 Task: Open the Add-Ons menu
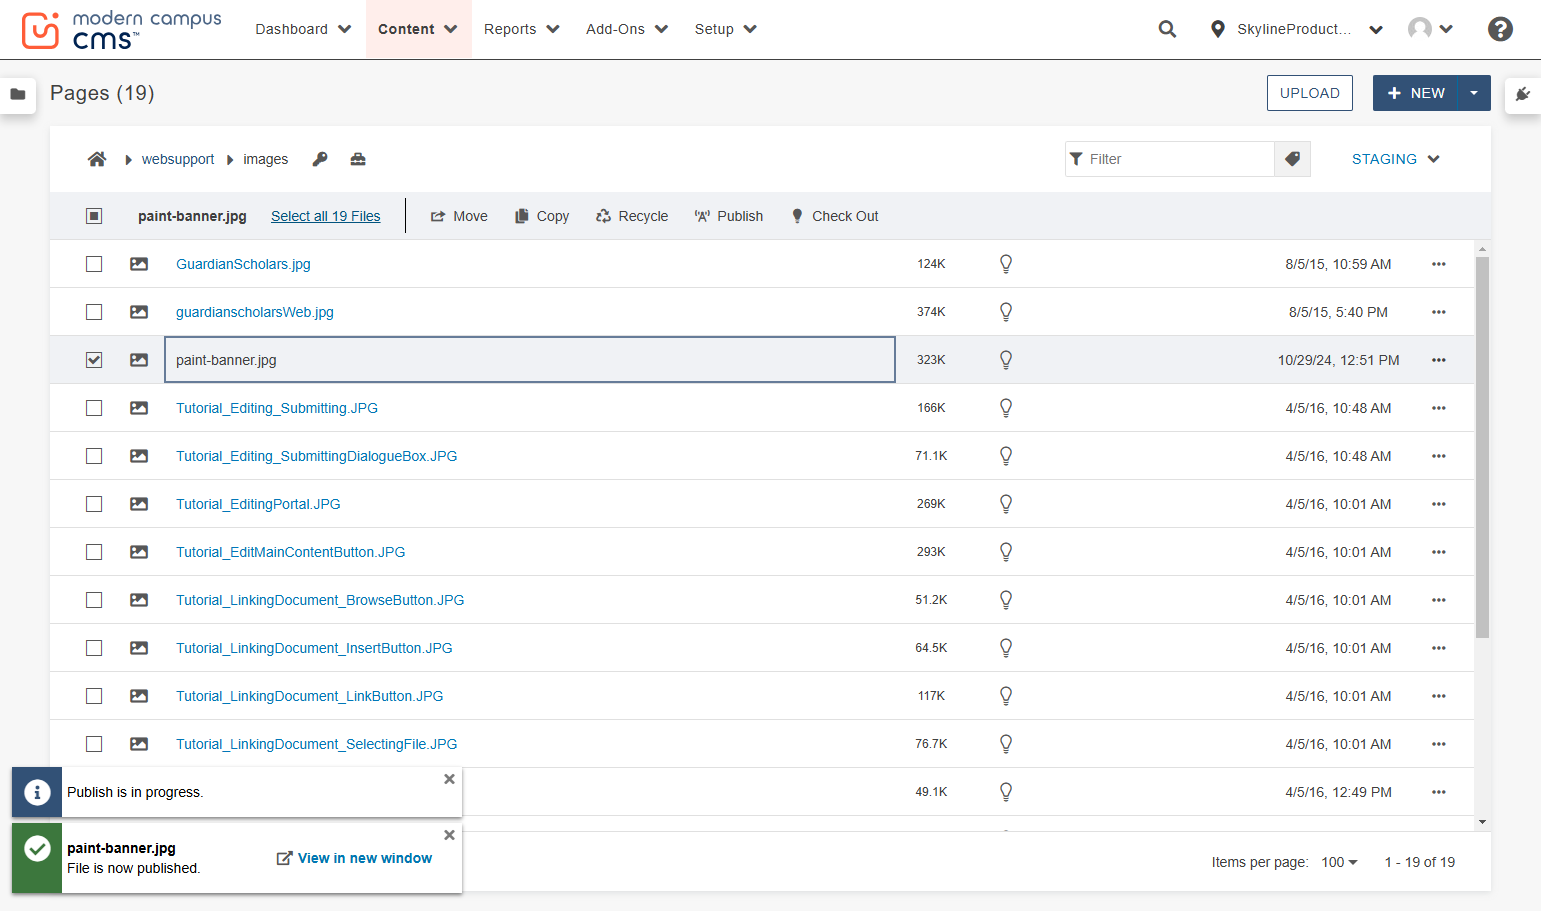(627, 29)
